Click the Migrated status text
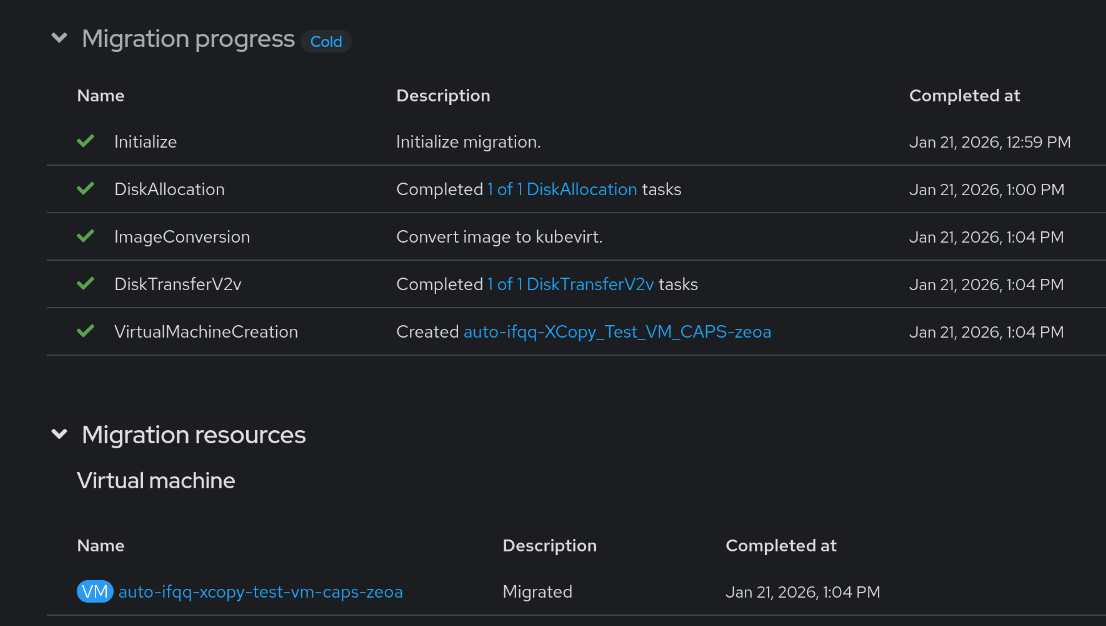The height and width of the screenshot is (626, 1106). [x=537, y=592]
